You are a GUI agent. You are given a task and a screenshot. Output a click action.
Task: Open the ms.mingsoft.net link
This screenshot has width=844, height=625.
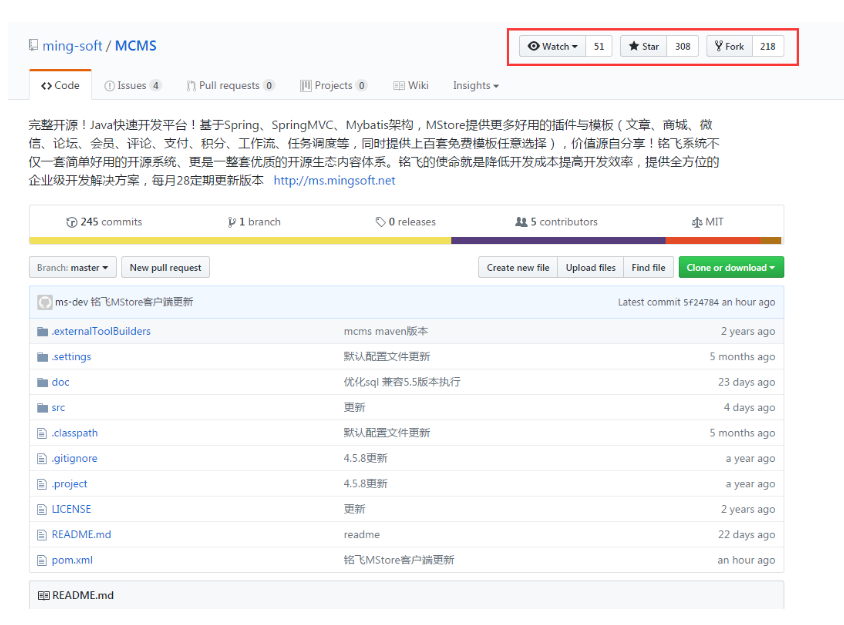click(334, 181)
